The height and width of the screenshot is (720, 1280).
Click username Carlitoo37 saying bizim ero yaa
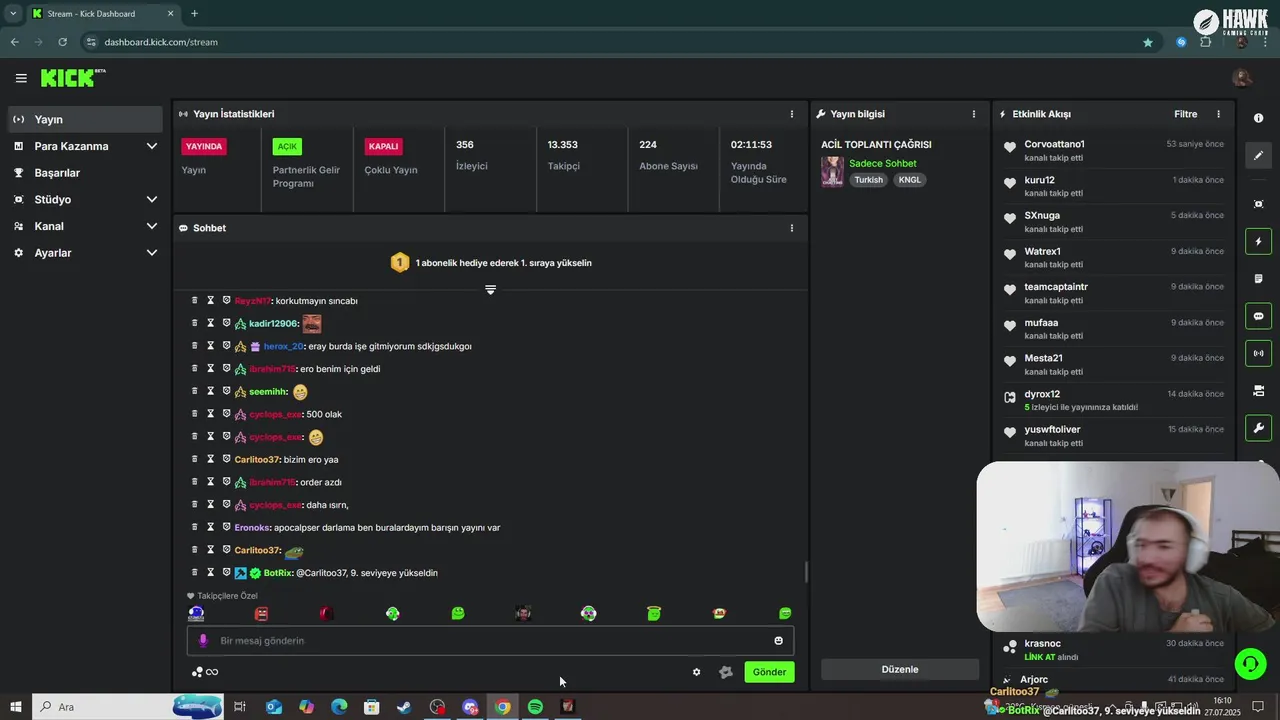257,460
